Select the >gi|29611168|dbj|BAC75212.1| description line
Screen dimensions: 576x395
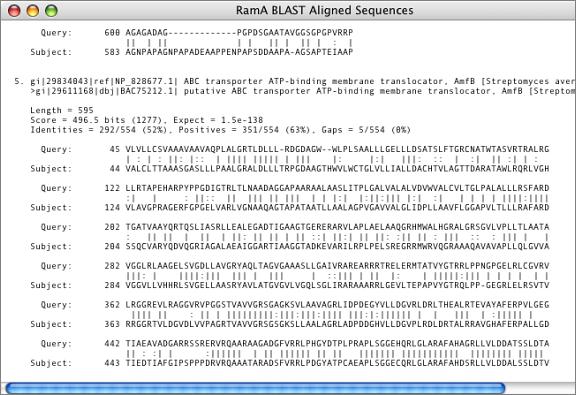point(303,91)
